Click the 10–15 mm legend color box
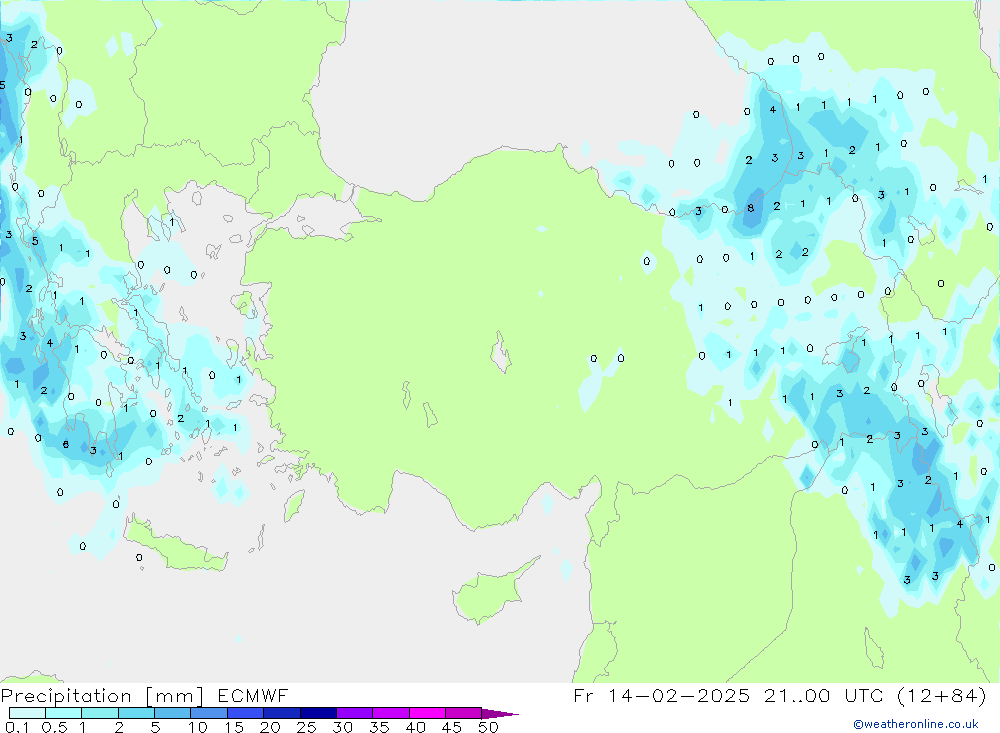 (x=209, y=713)
